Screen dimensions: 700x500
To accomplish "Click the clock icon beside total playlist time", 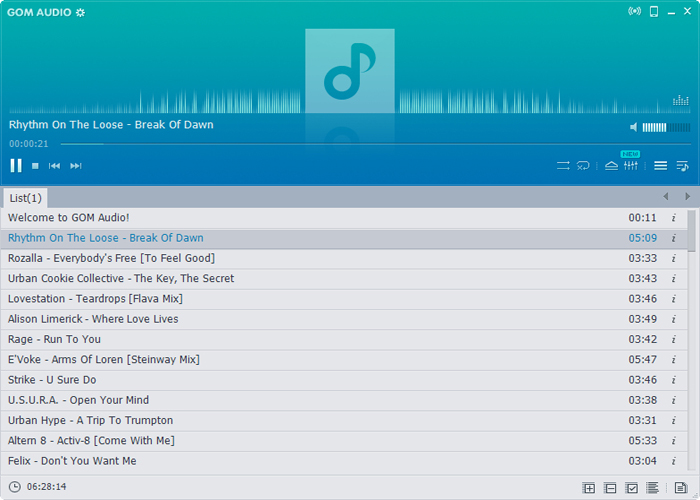I will tap(15, 487).
